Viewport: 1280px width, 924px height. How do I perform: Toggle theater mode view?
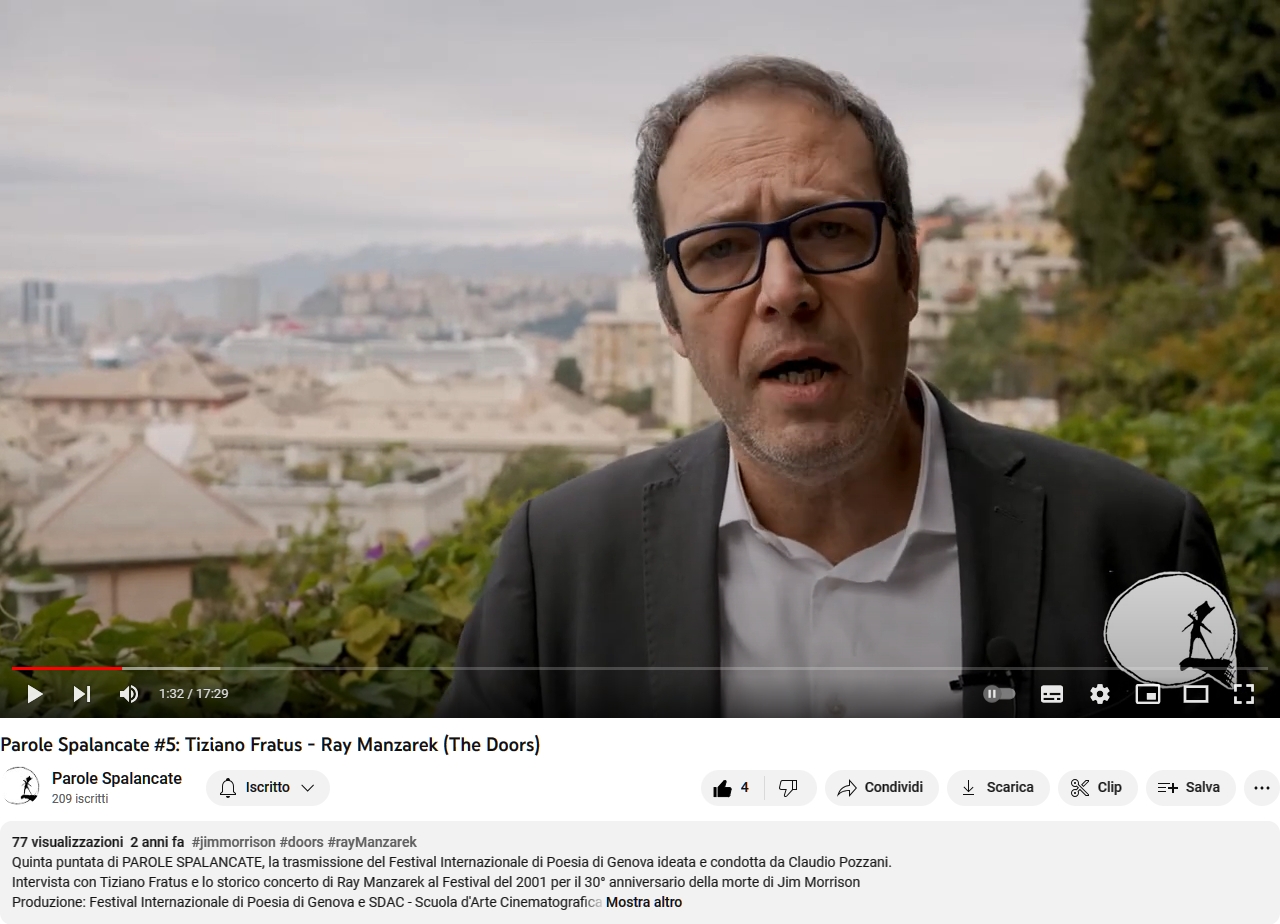click(1196, 693)
